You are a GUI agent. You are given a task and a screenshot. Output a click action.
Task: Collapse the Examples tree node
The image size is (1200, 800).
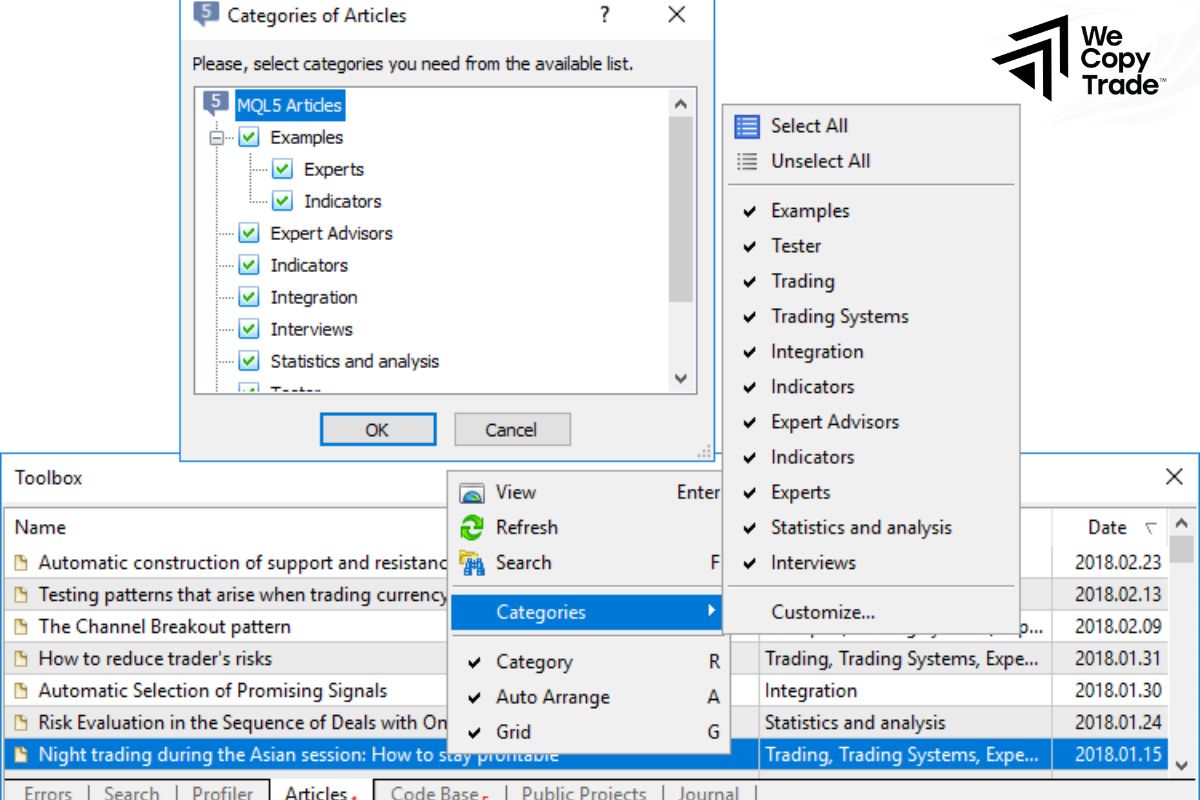pyautogui.click(x=216, y=138)
